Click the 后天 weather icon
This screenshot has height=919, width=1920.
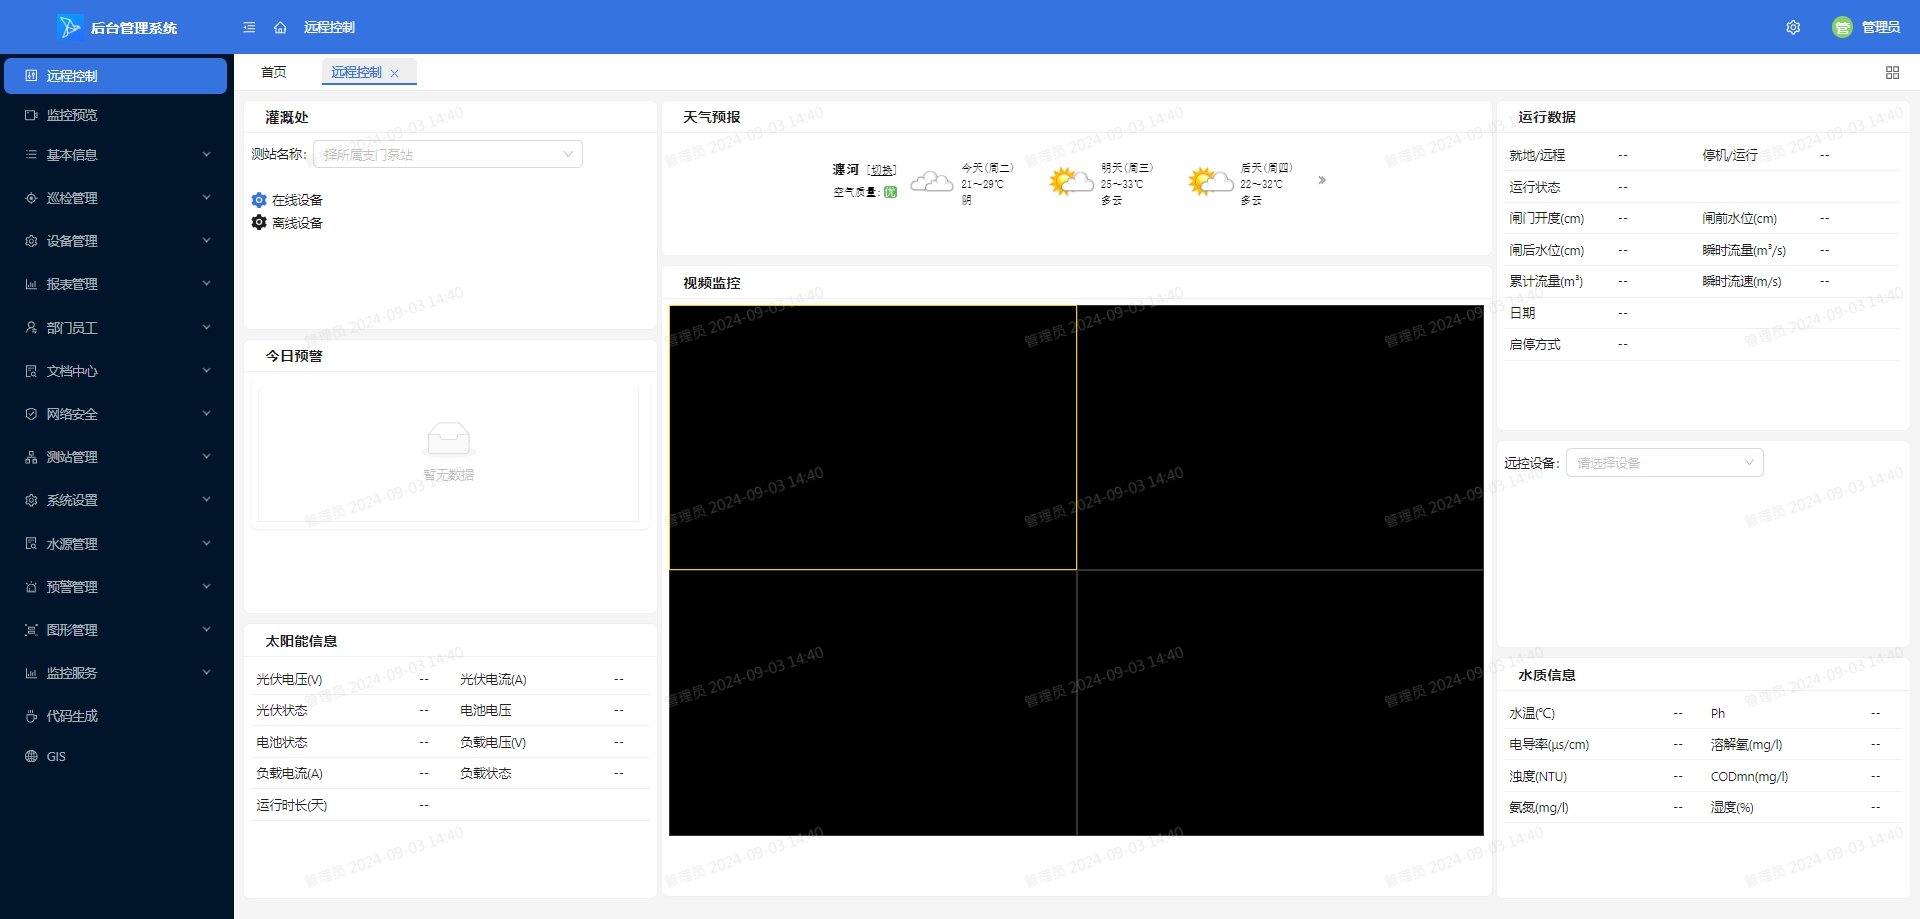click(1210, 181)
